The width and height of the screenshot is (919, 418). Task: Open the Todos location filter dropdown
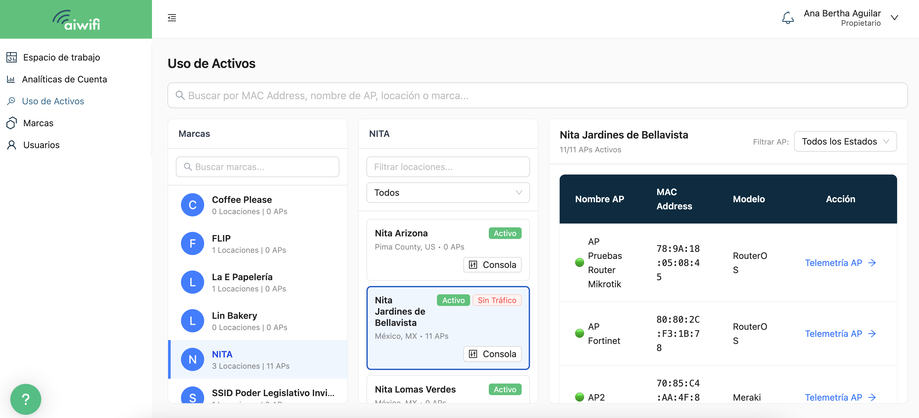[x=448, y=192]
